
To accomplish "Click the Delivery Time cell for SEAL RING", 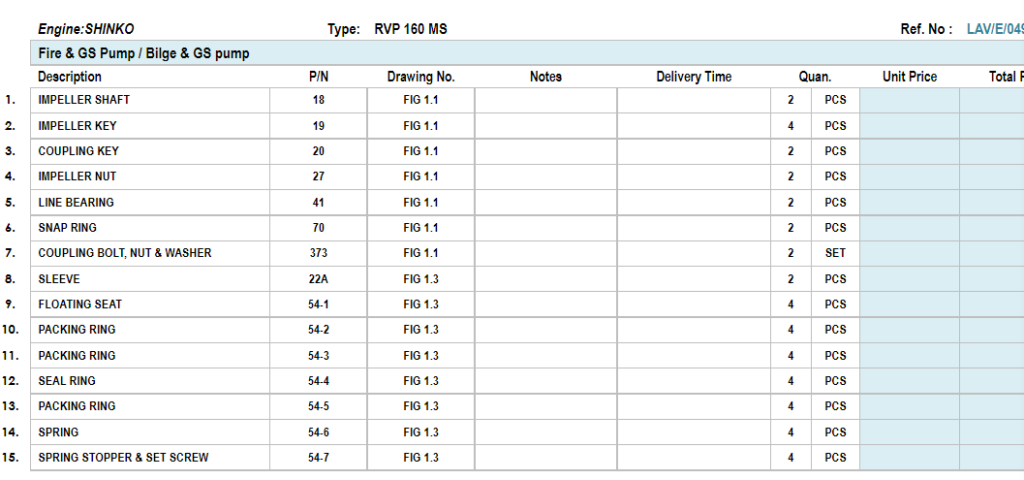I will (x=693, y=381).
